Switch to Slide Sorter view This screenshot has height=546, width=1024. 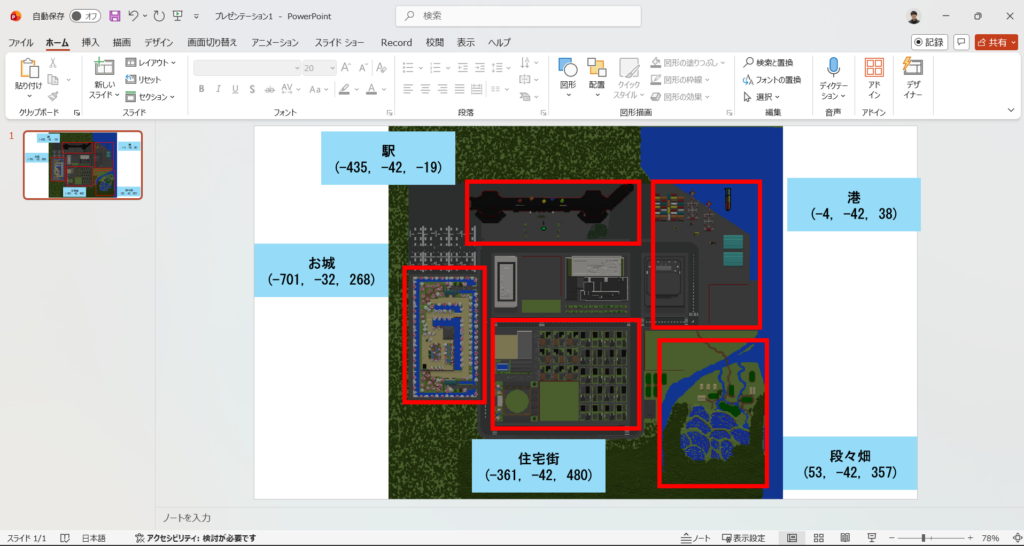(x=819, y=538)
